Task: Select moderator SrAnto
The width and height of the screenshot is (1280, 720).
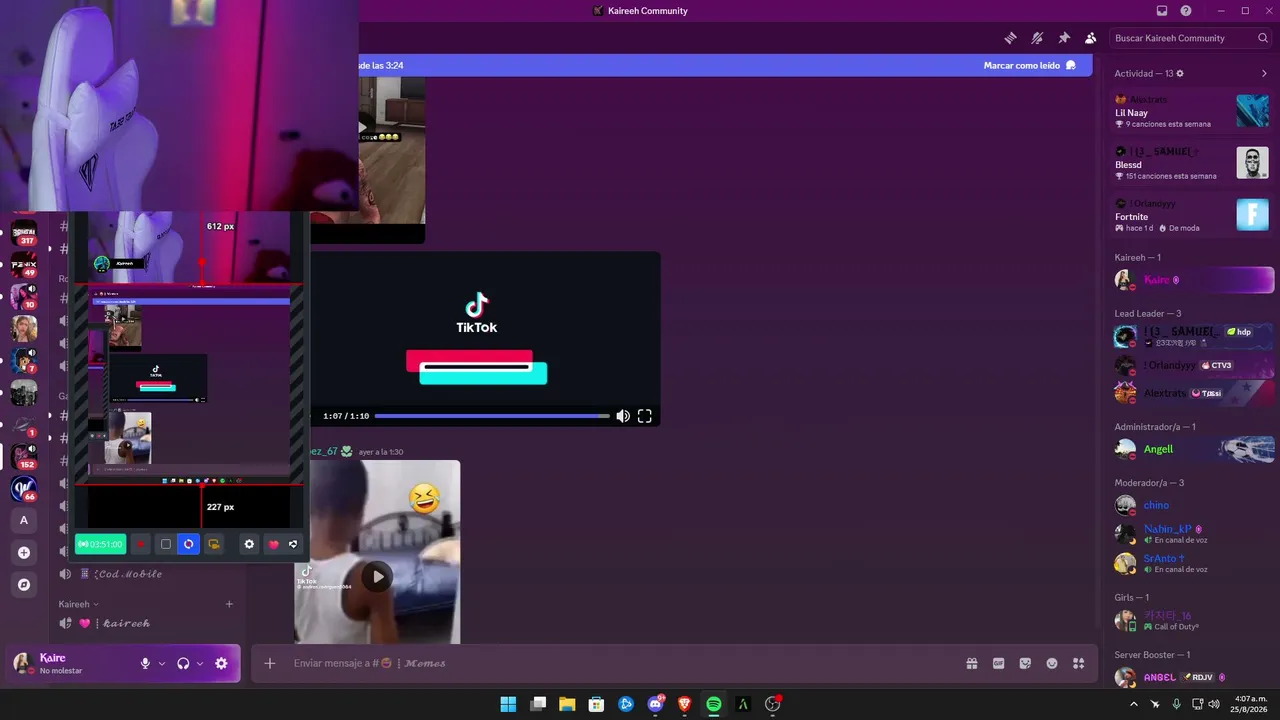Action: pyautogui.click(x=1192, y=563)
